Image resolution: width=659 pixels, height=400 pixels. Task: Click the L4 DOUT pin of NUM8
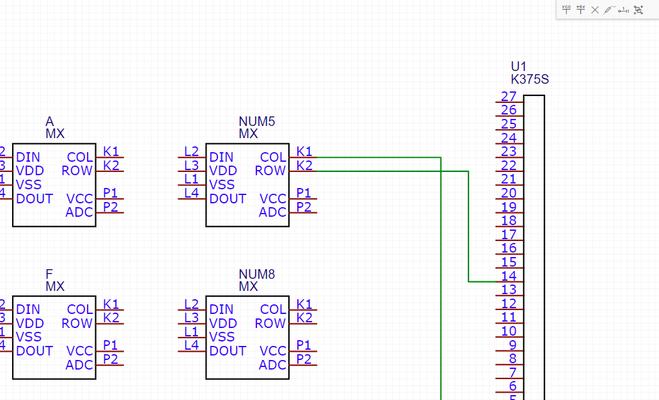pos(192,347)
